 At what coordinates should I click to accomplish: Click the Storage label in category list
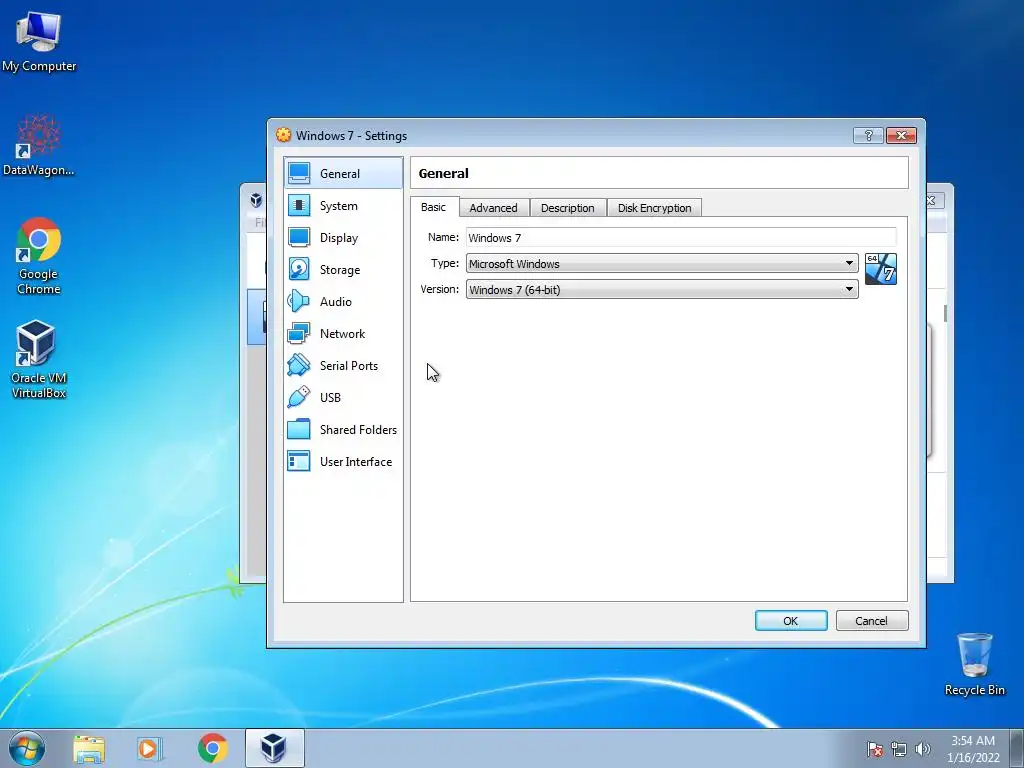340,270
